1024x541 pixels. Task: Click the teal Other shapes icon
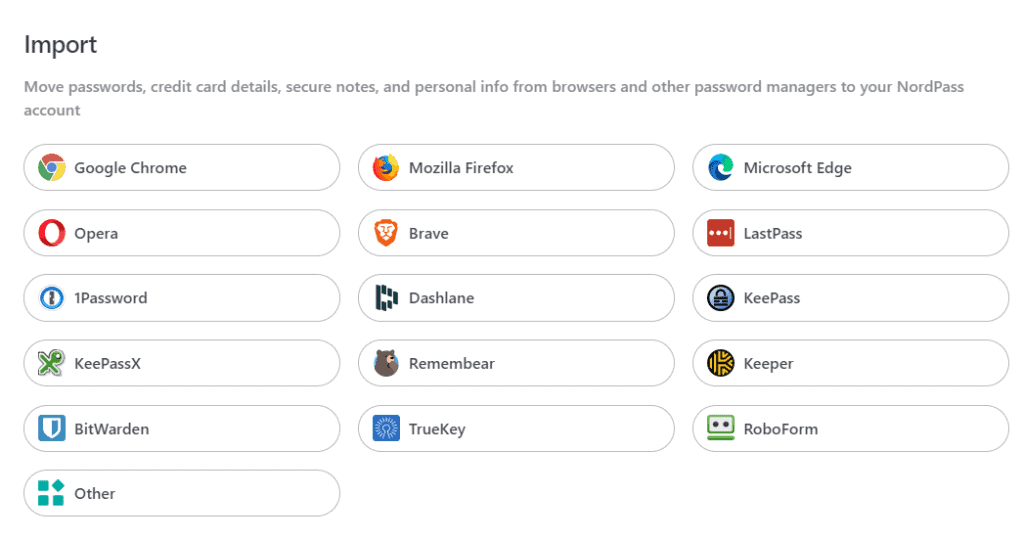click(x=52, y=493)
